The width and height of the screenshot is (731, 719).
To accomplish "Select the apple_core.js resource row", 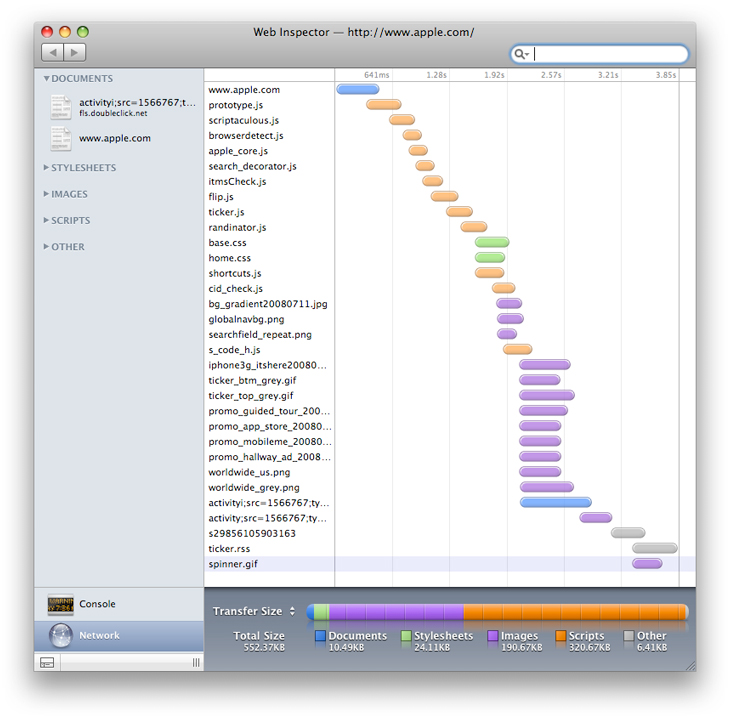I will (450, 151).
